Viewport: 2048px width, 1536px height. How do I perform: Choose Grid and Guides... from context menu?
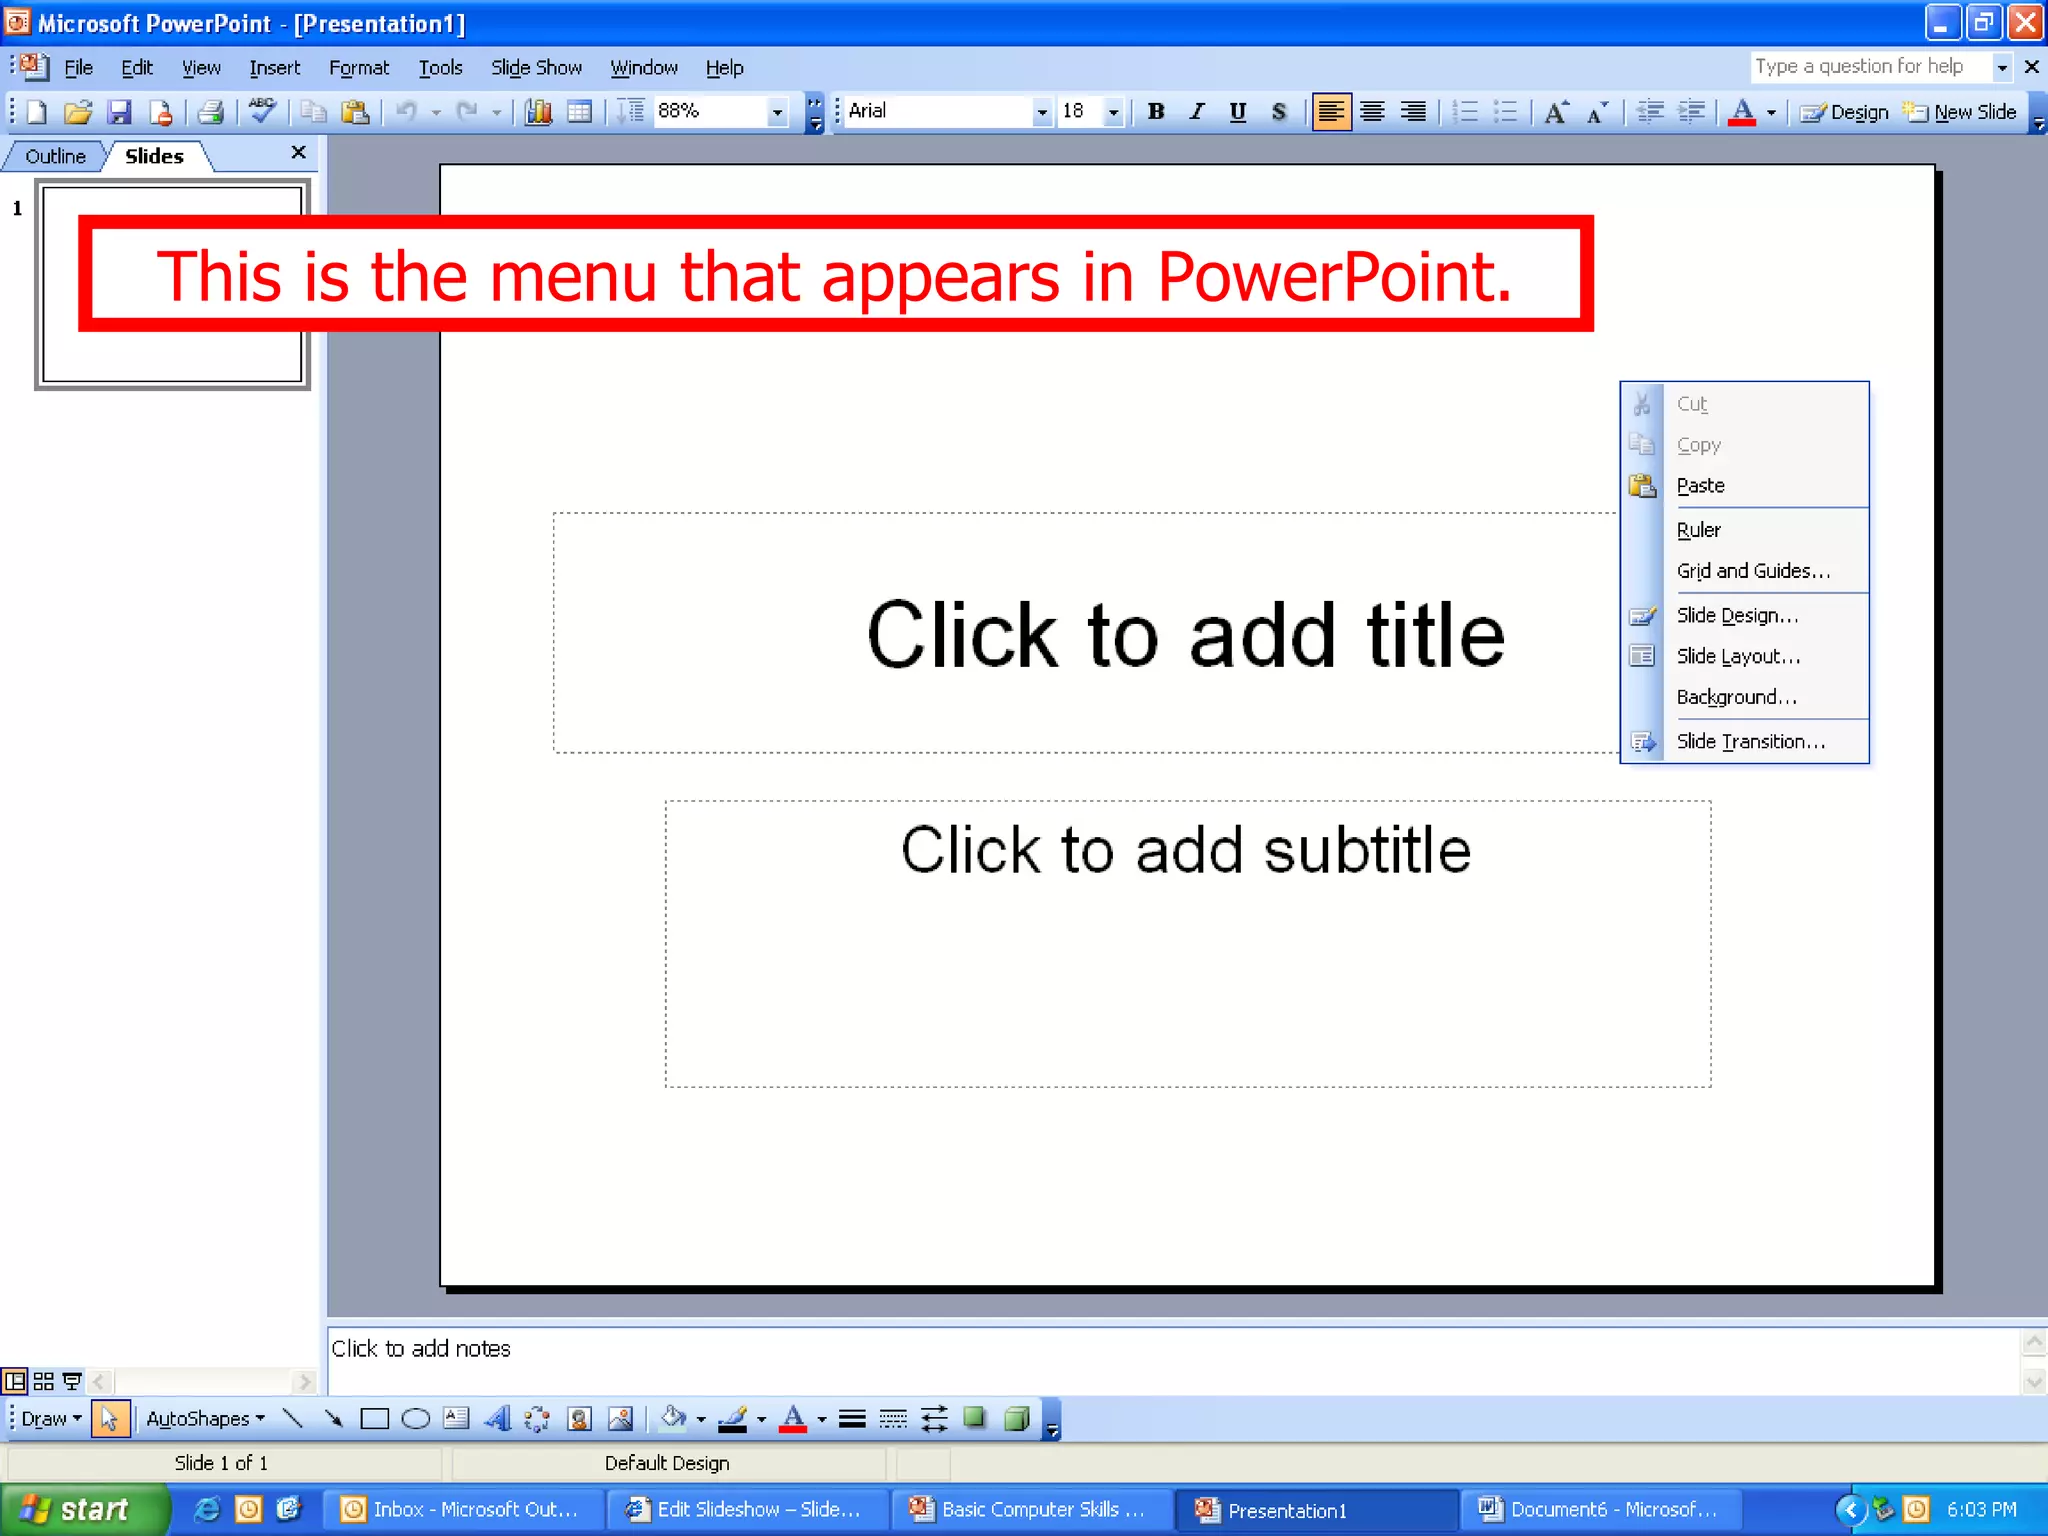1745,570
